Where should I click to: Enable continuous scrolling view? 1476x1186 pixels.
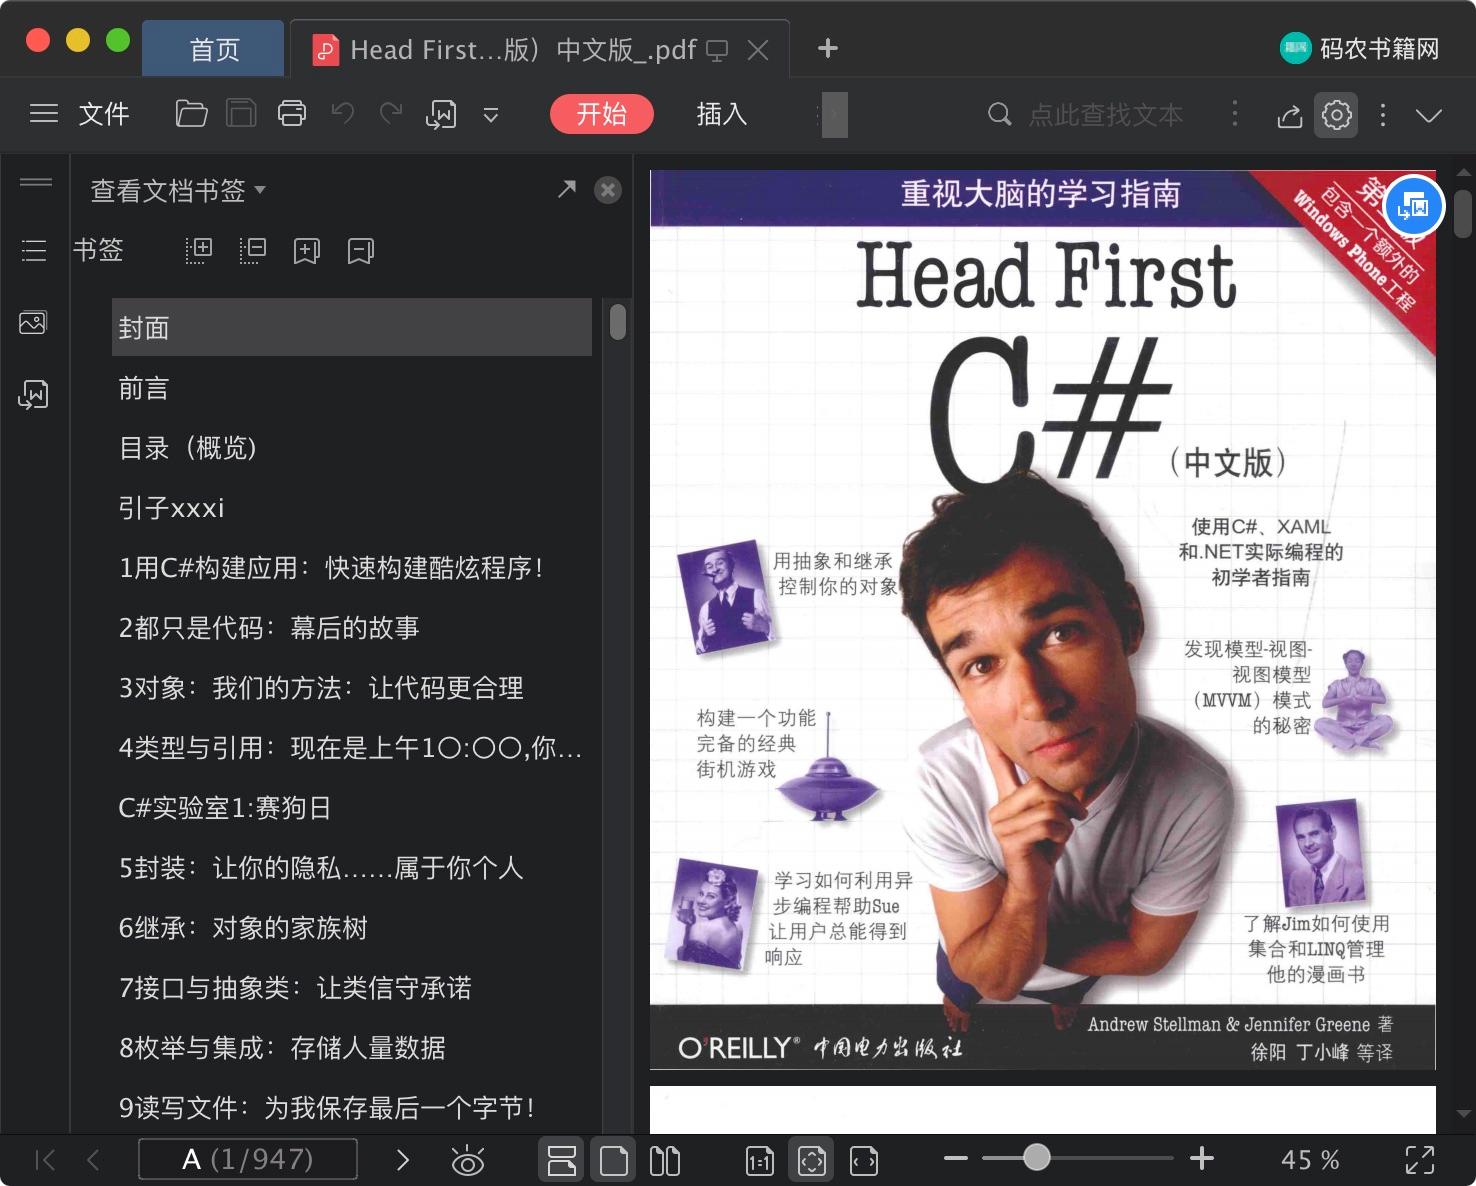562,1160
